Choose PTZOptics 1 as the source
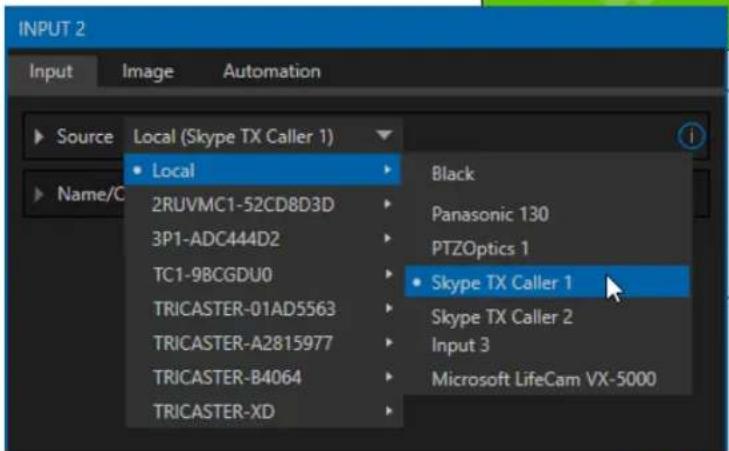This screenshot has width=729, height=451. tap(548, 249)
